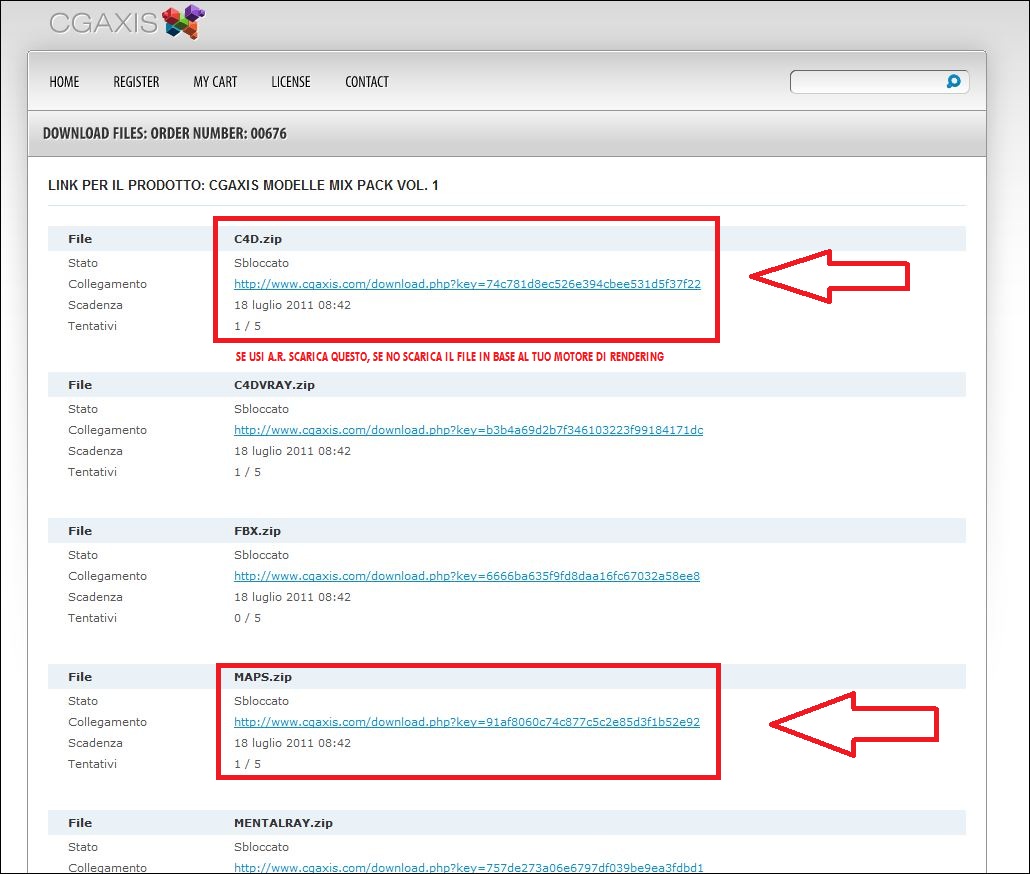Click the C4D.zip attempts value 1 / 5
This screenshot has height=874, width=1030.
[x=247, y=326]
